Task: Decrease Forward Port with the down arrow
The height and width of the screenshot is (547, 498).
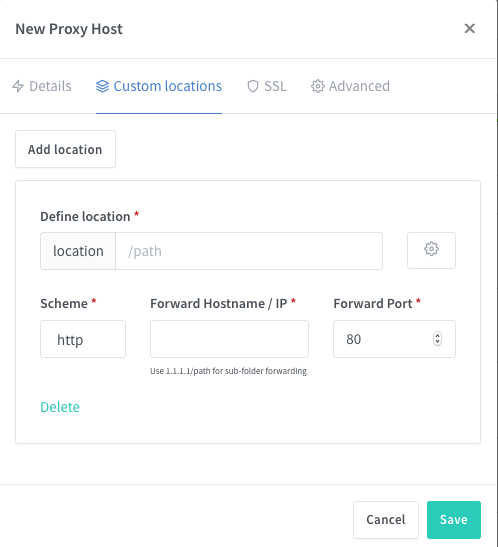Action: [x=437, y=342]
